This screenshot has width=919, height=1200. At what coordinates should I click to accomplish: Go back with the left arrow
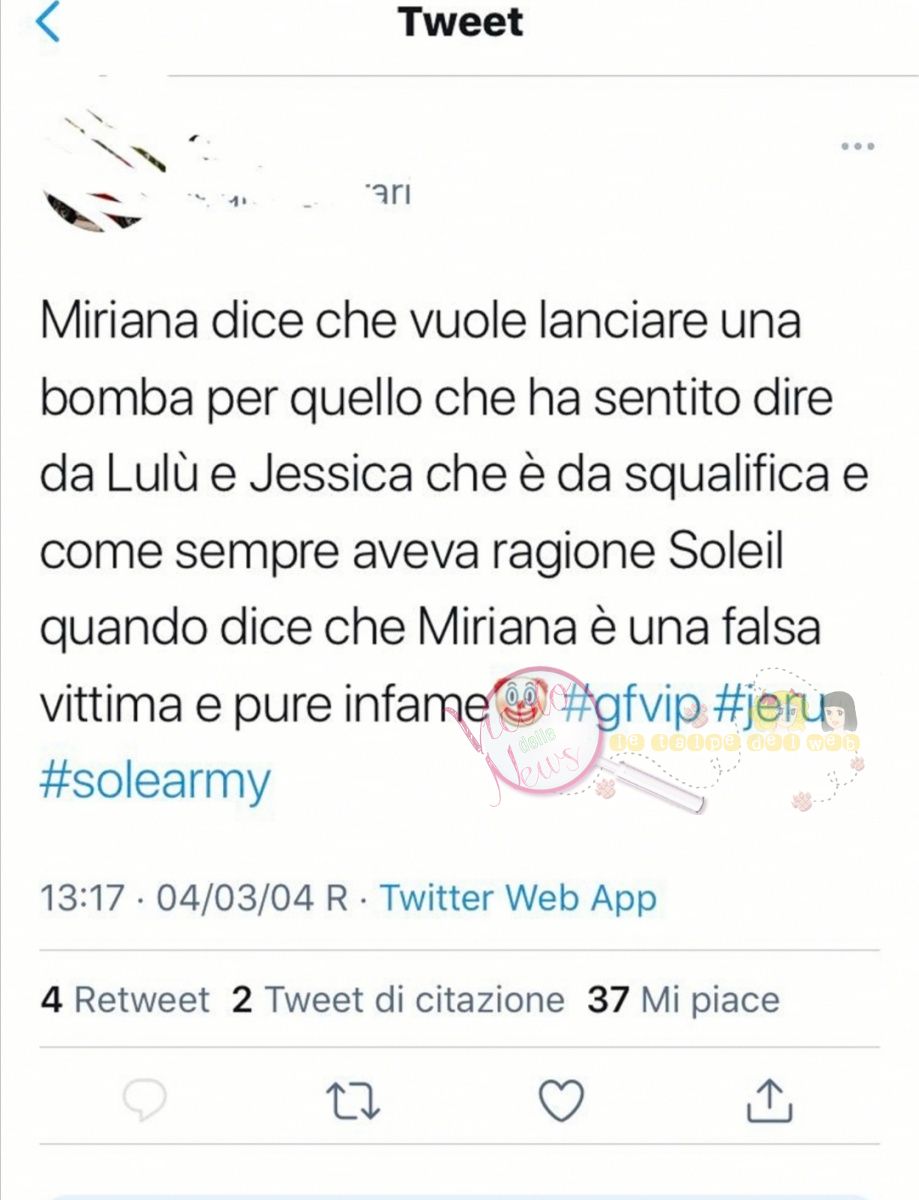[47, 22]
